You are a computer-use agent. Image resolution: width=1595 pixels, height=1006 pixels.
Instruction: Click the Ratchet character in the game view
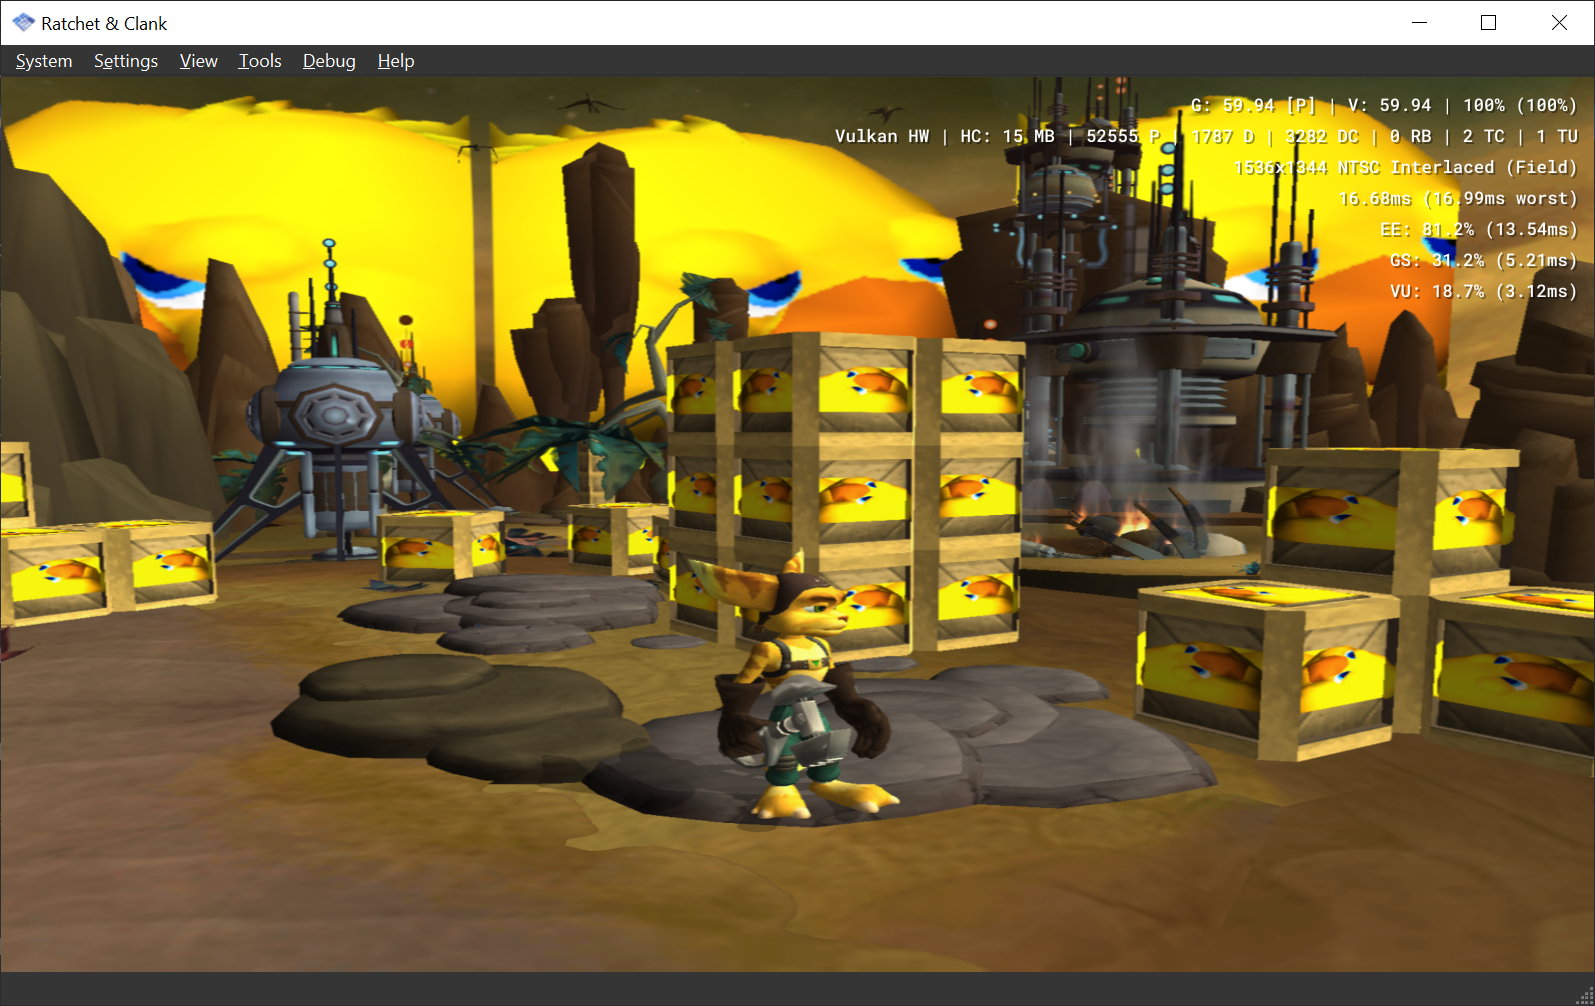pyautogui.click(x=802, y=690)
